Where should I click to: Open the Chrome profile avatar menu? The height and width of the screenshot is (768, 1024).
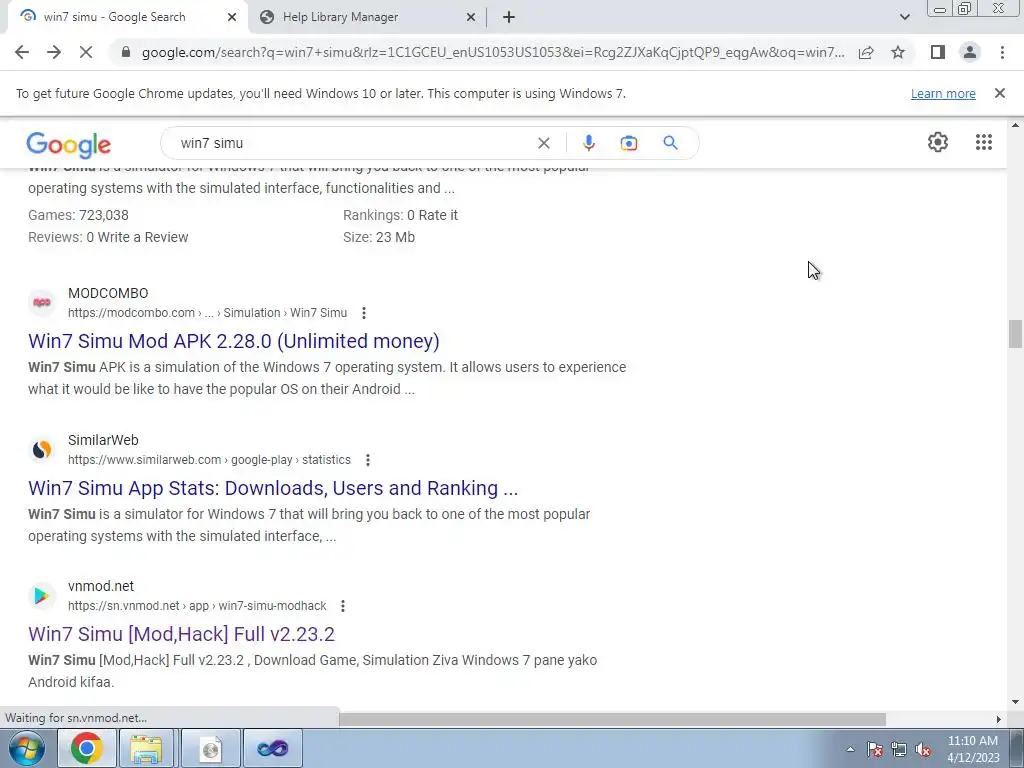[970, 52]
